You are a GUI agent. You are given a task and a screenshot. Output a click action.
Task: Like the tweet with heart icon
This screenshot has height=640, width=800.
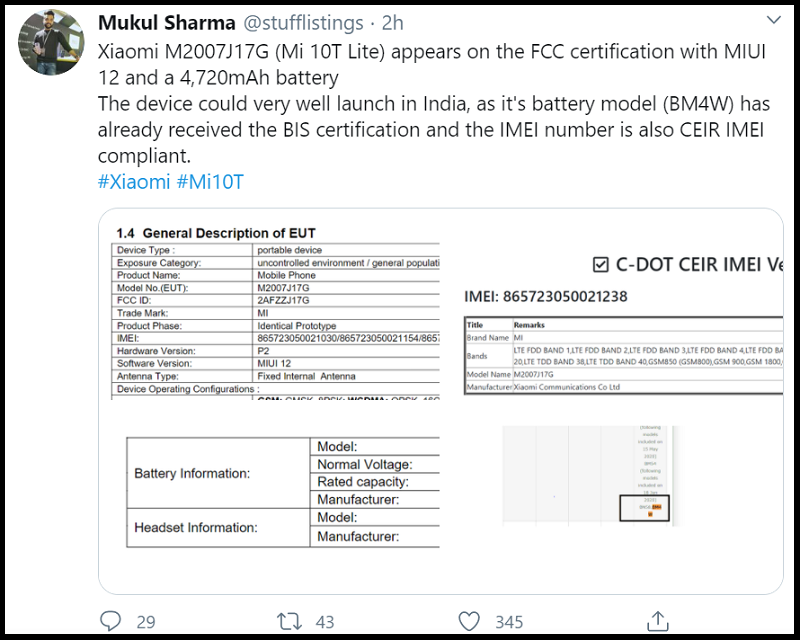[468, 621]
